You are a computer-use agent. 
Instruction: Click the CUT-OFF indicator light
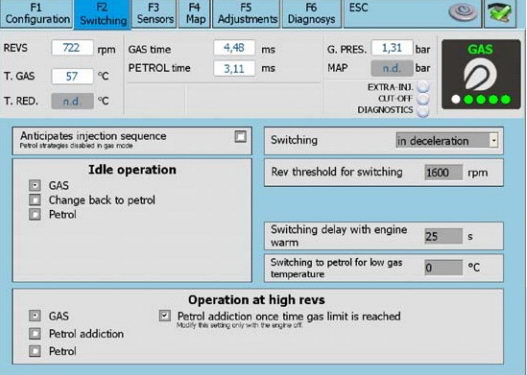coord(423,98)
